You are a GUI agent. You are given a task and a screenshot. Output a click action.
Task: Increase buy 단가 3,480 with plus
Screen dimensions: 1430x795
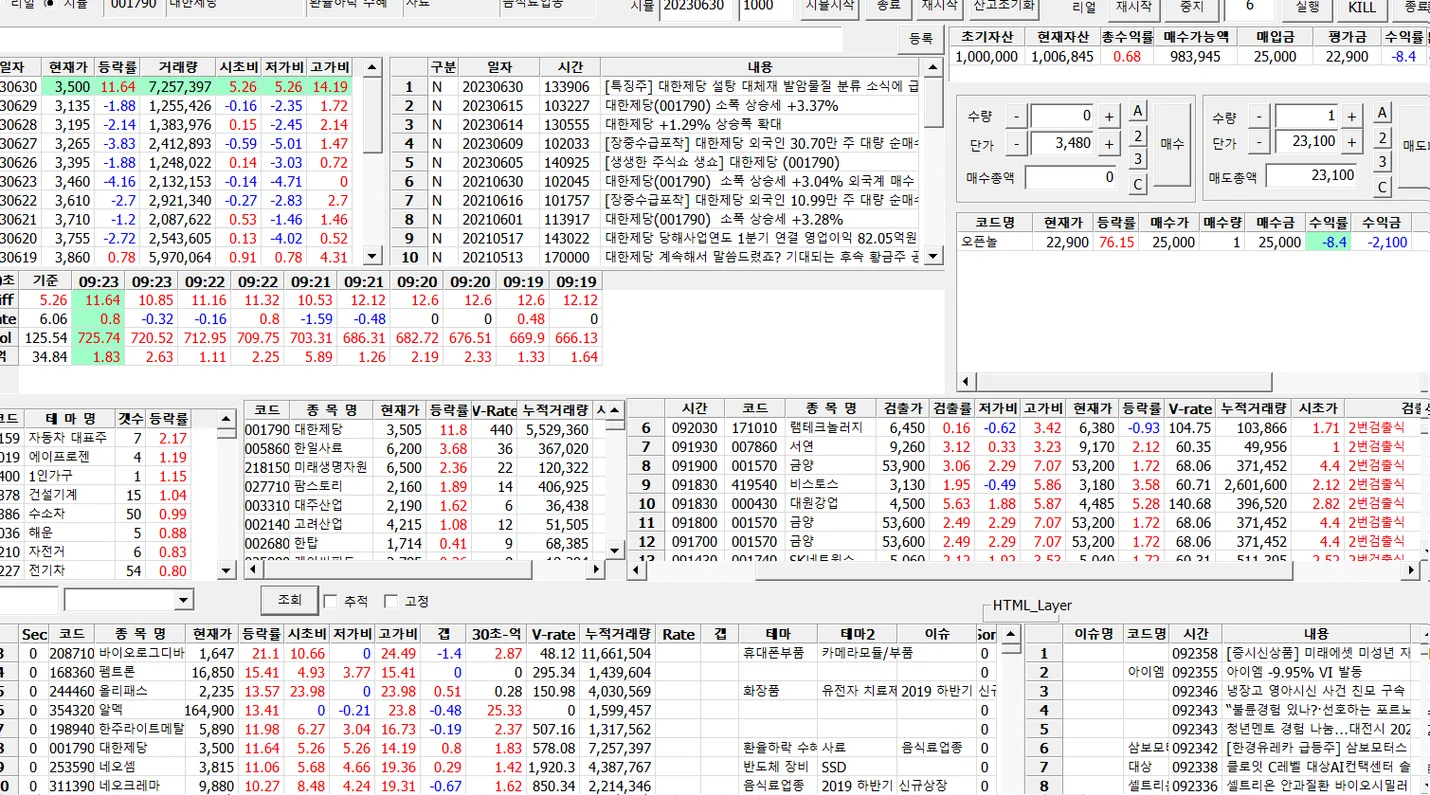click(x=1109, y=144)
